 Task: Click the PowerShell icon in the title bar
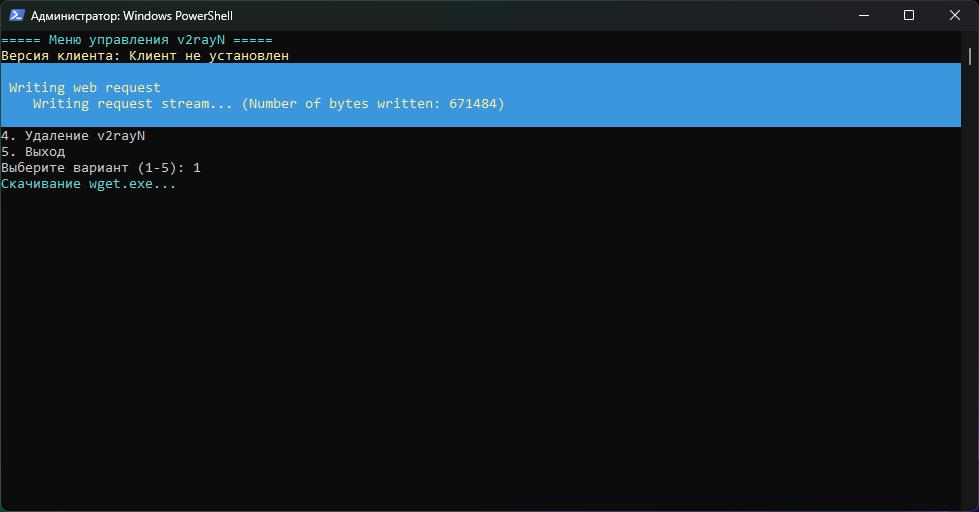16,15
